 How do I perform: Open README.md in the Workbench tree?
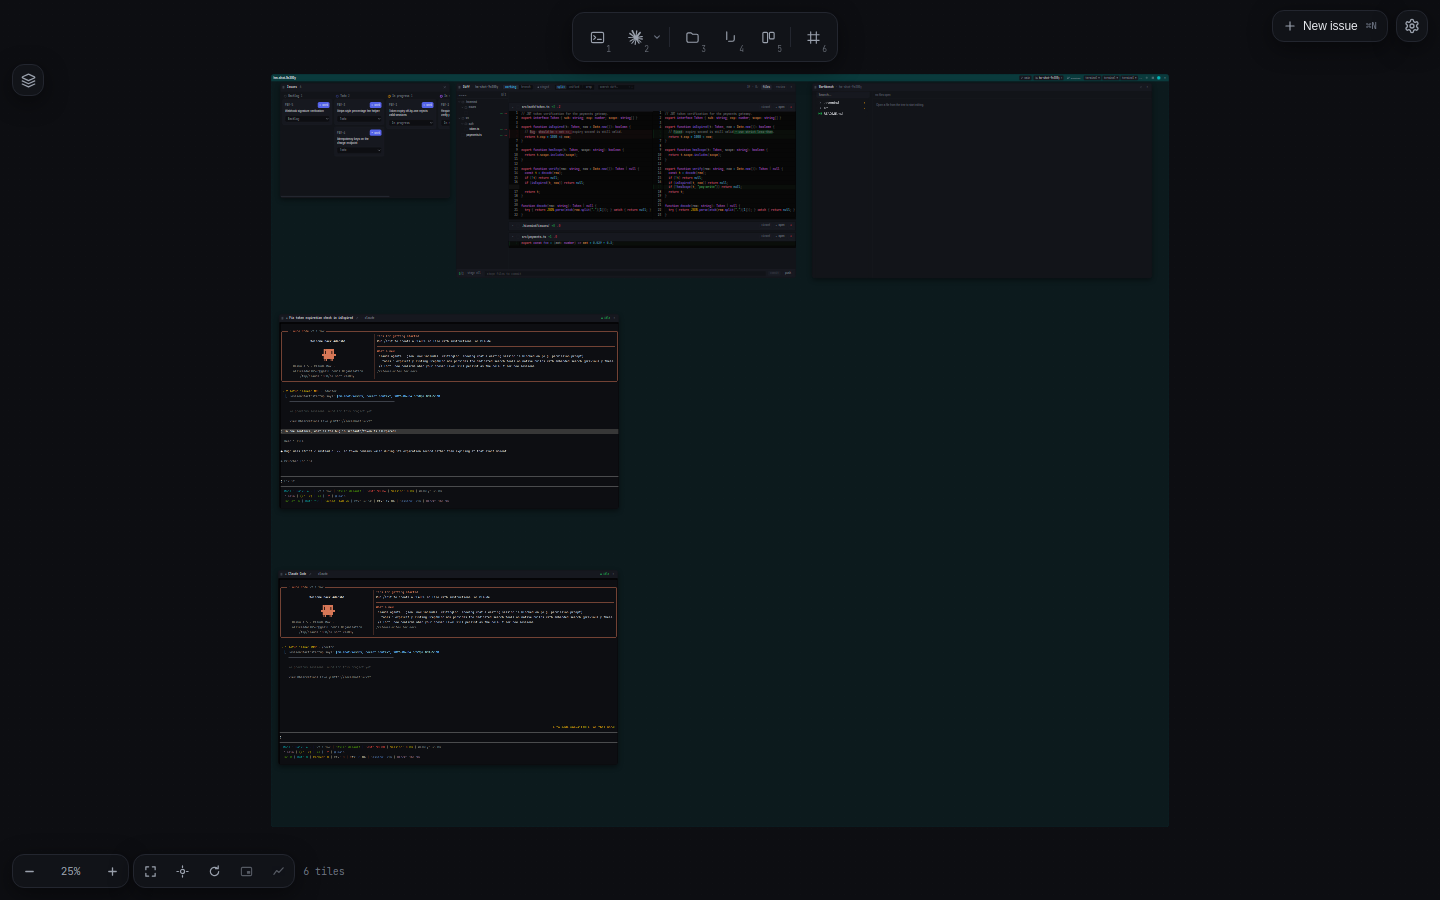(833, 114)
